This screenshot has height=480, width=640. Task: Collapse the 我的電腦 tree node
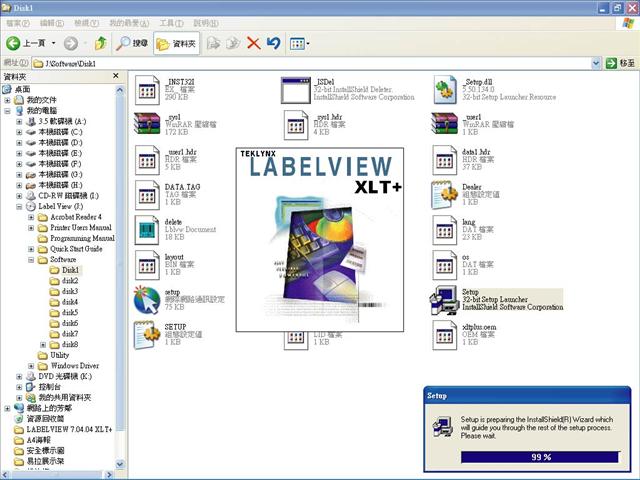click(7, 111)
